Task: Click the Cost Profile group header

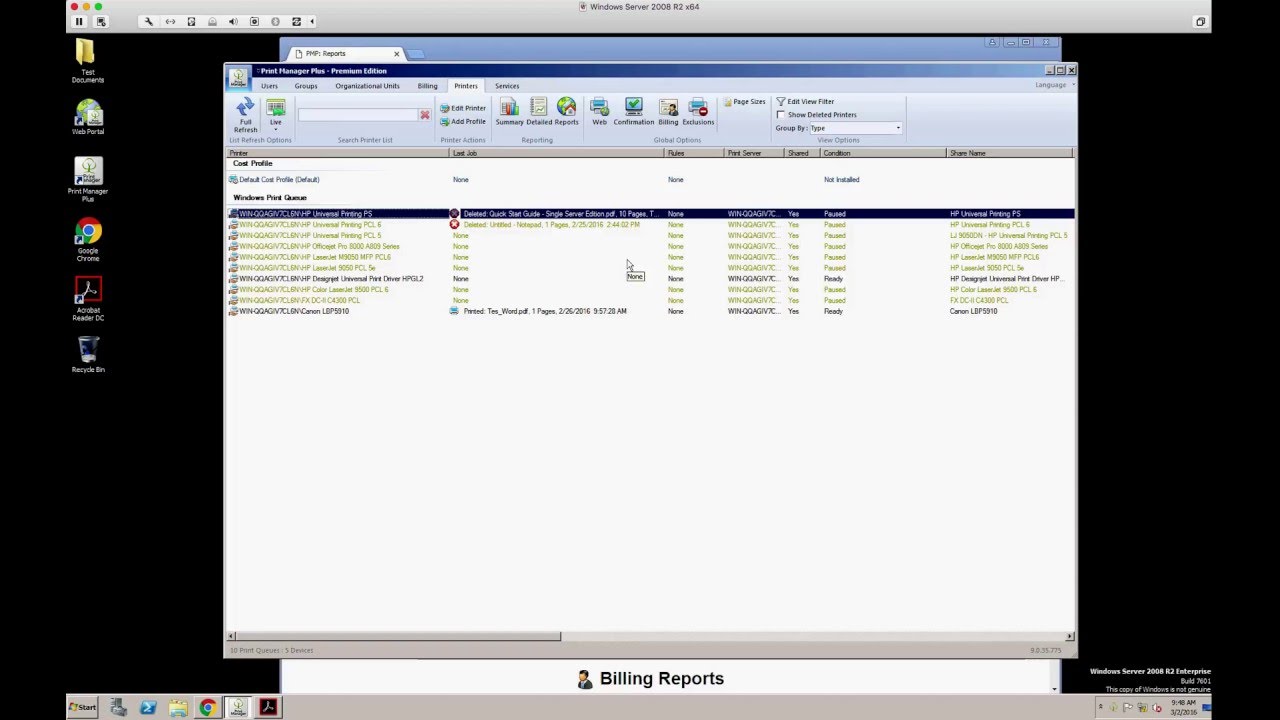Action: pos(253,164)
